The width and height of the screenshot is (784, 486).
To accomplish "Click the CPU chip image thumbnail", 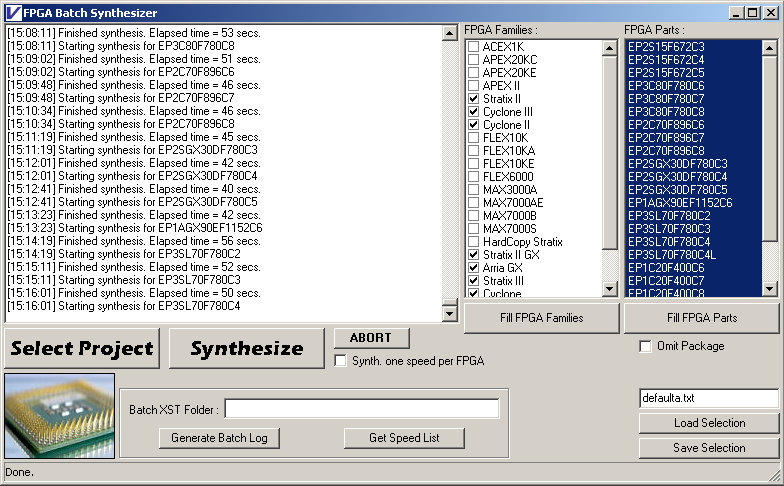I will tap(60, 416).
